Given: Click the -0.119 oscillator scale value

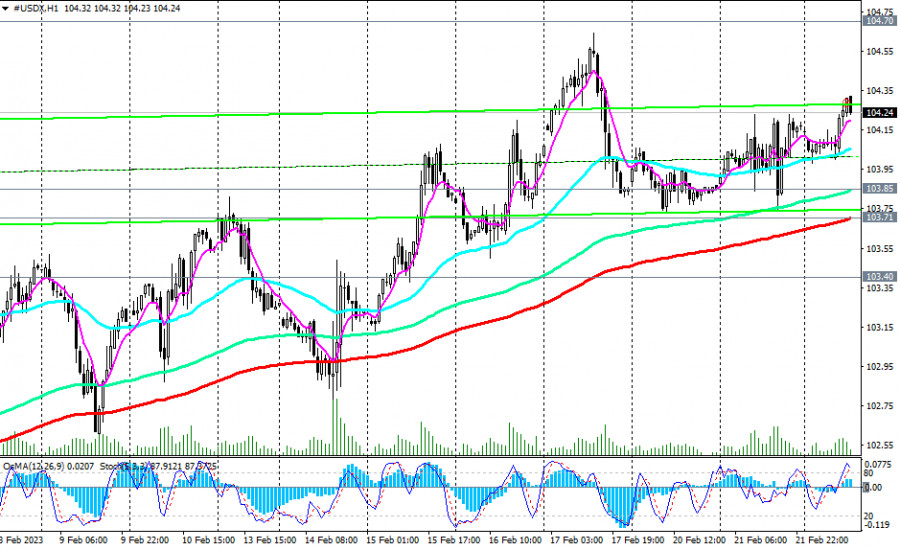Looking at the screenshot, I should 878,525.
